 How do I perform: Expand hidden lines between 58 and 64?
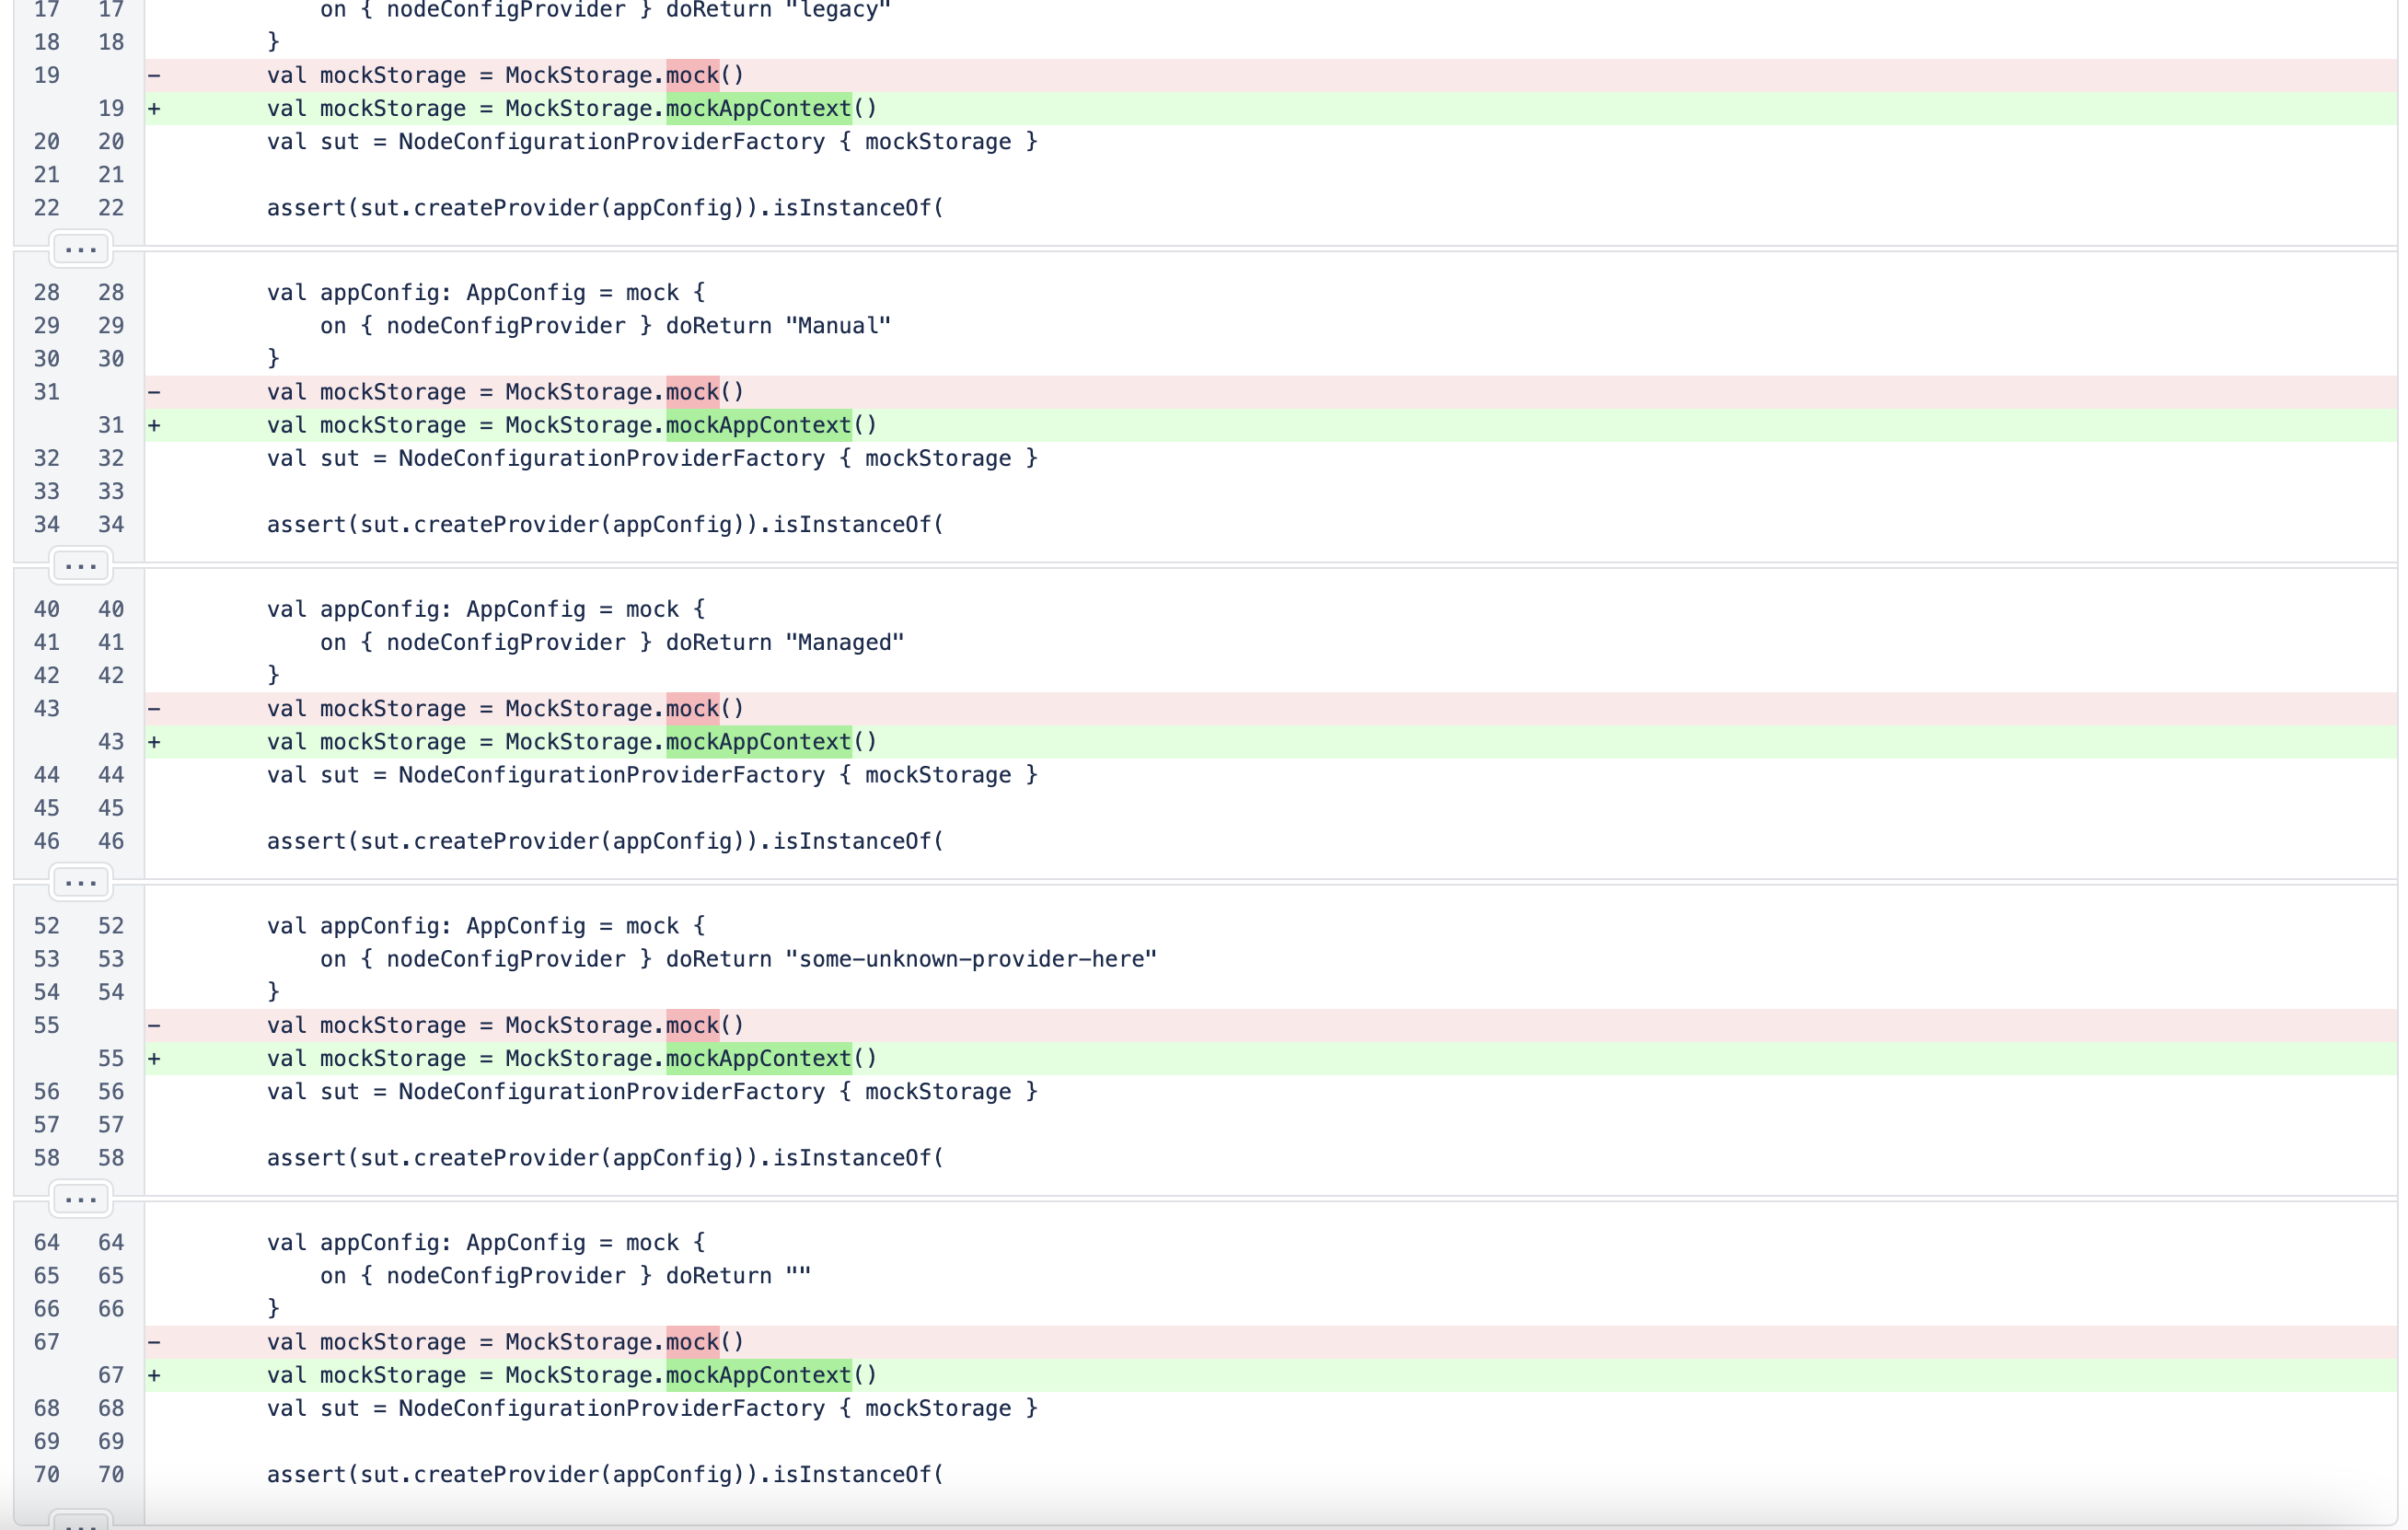(x=80, y=1199)
